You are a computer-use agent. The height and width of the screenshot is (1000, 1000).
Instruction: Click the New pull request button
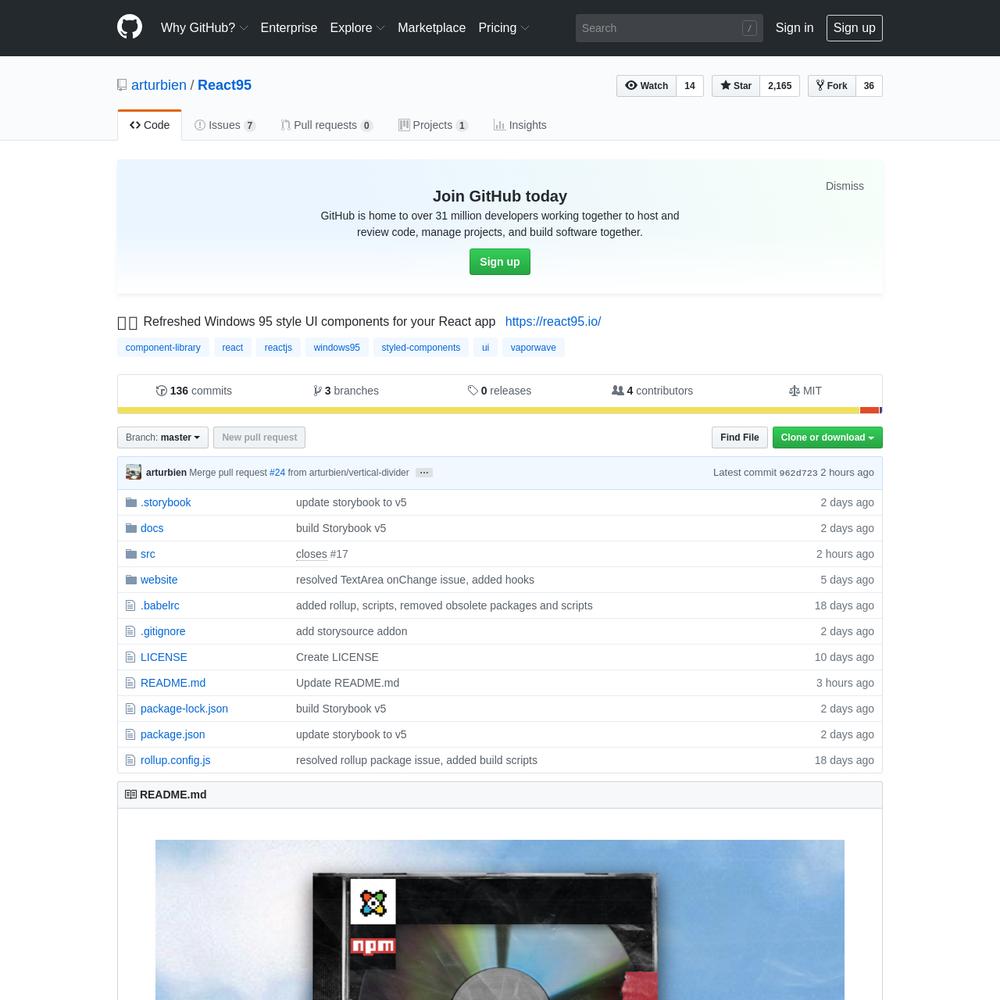[x=260, y=438]
